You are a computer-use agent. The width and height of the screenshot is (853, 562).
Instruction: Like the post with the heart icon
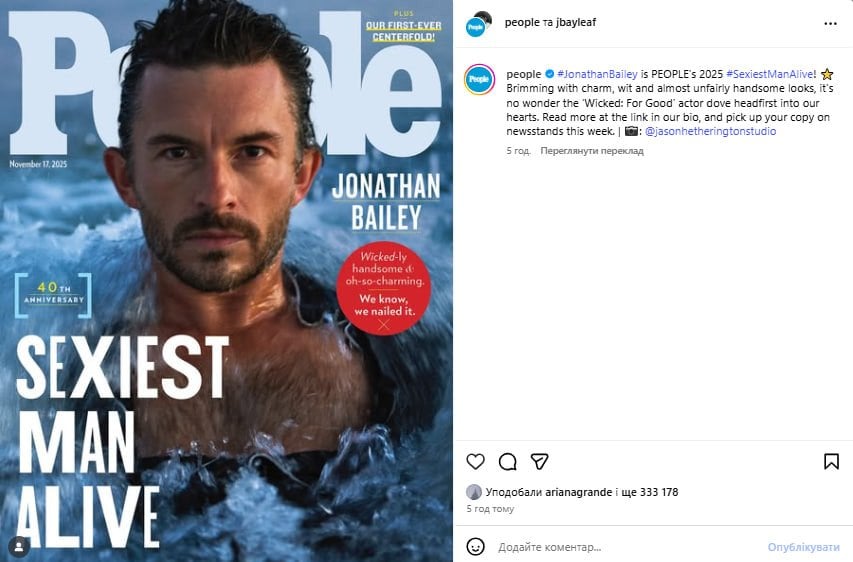(475, 461)
